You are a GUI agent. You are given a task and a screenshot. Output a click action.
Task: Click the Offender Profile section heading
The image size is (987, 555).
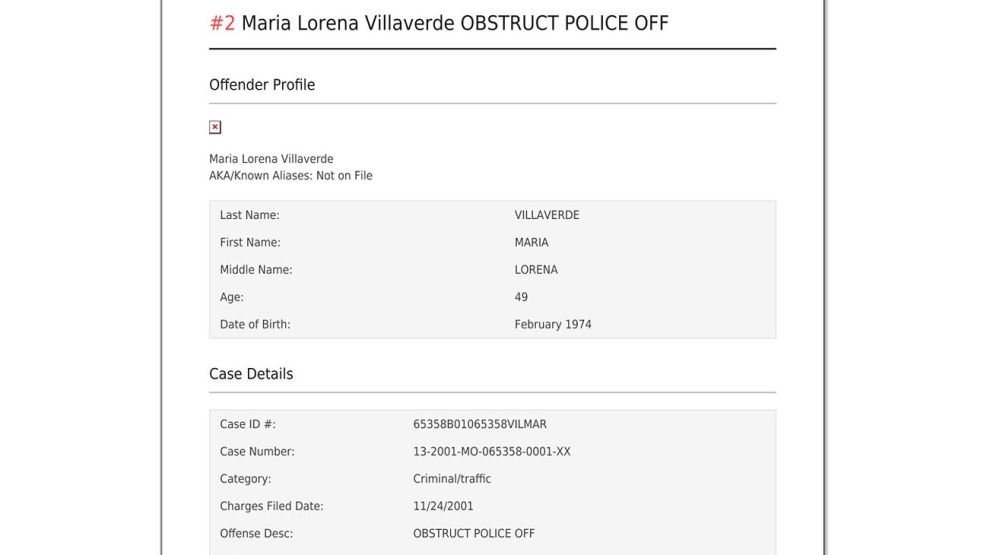click(x=262, y=85)
